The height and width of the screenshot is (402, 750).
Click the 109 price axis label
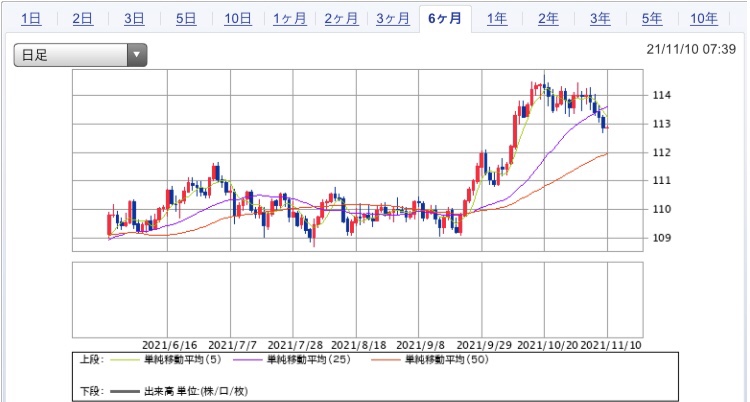pyautogui.click(x=662, y=238)
